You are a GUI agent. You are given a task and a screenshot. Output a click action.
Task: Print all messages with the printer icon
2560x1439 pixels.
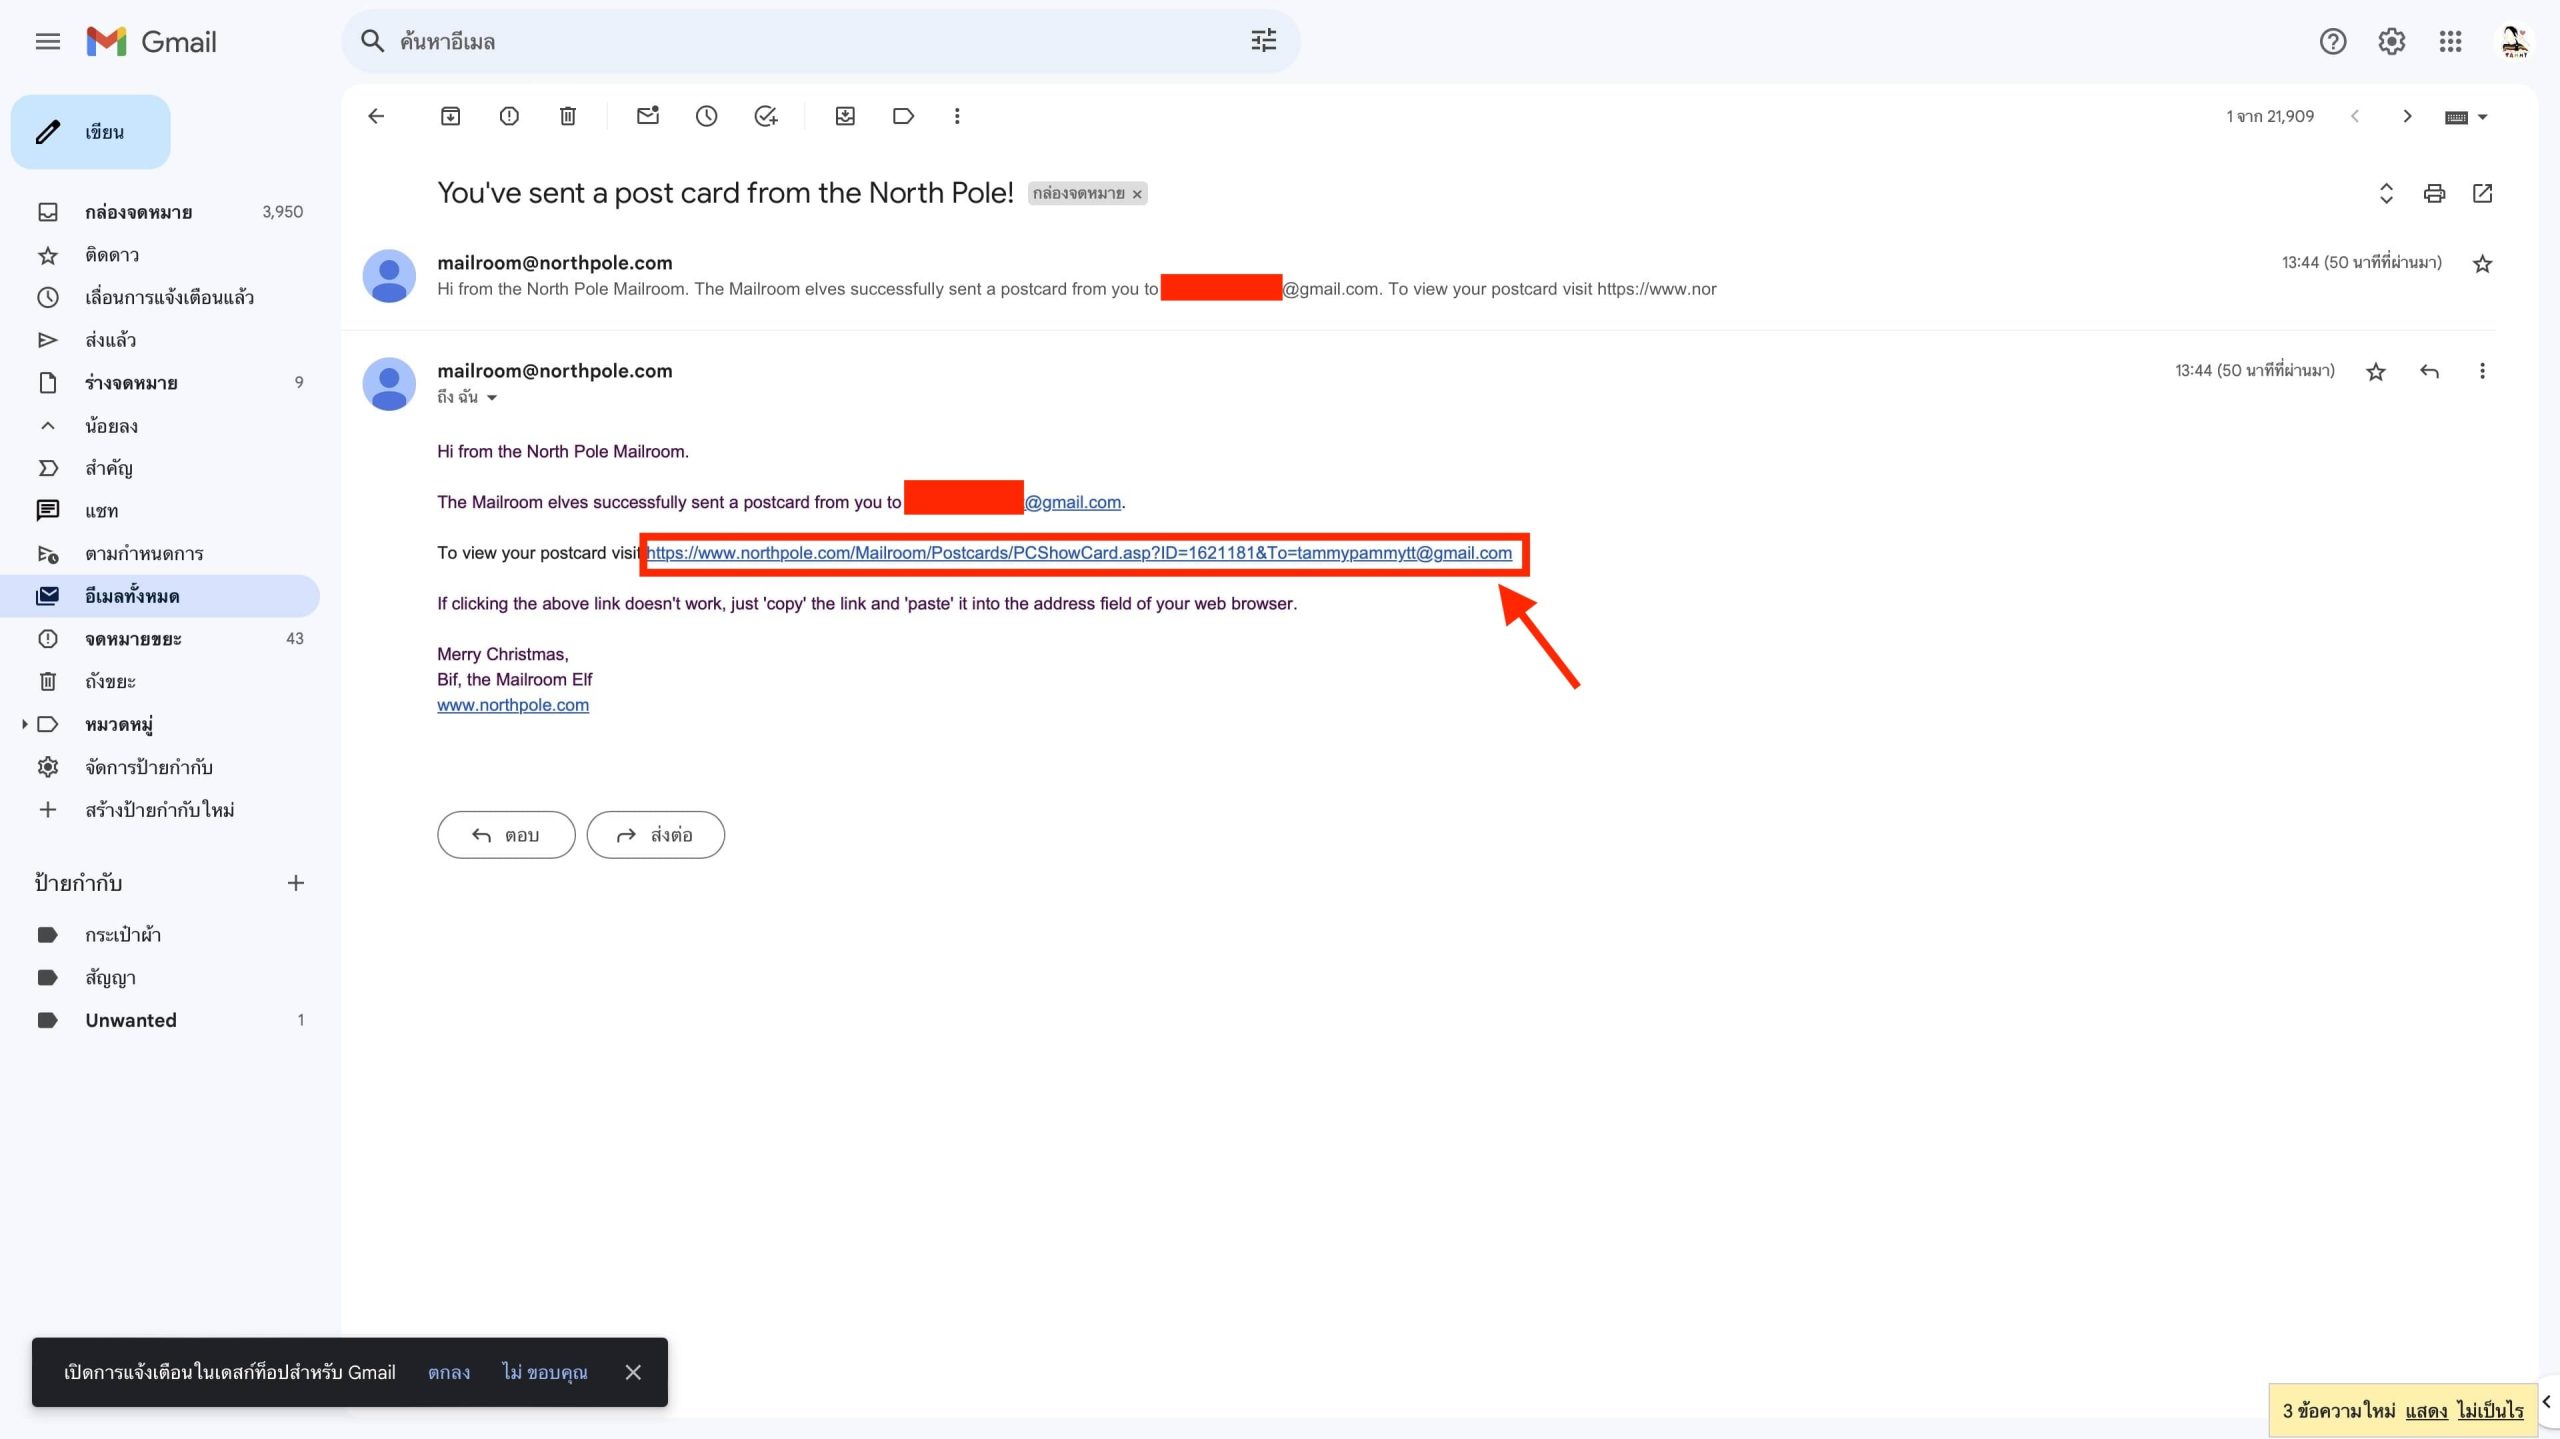pos(2434,193)
